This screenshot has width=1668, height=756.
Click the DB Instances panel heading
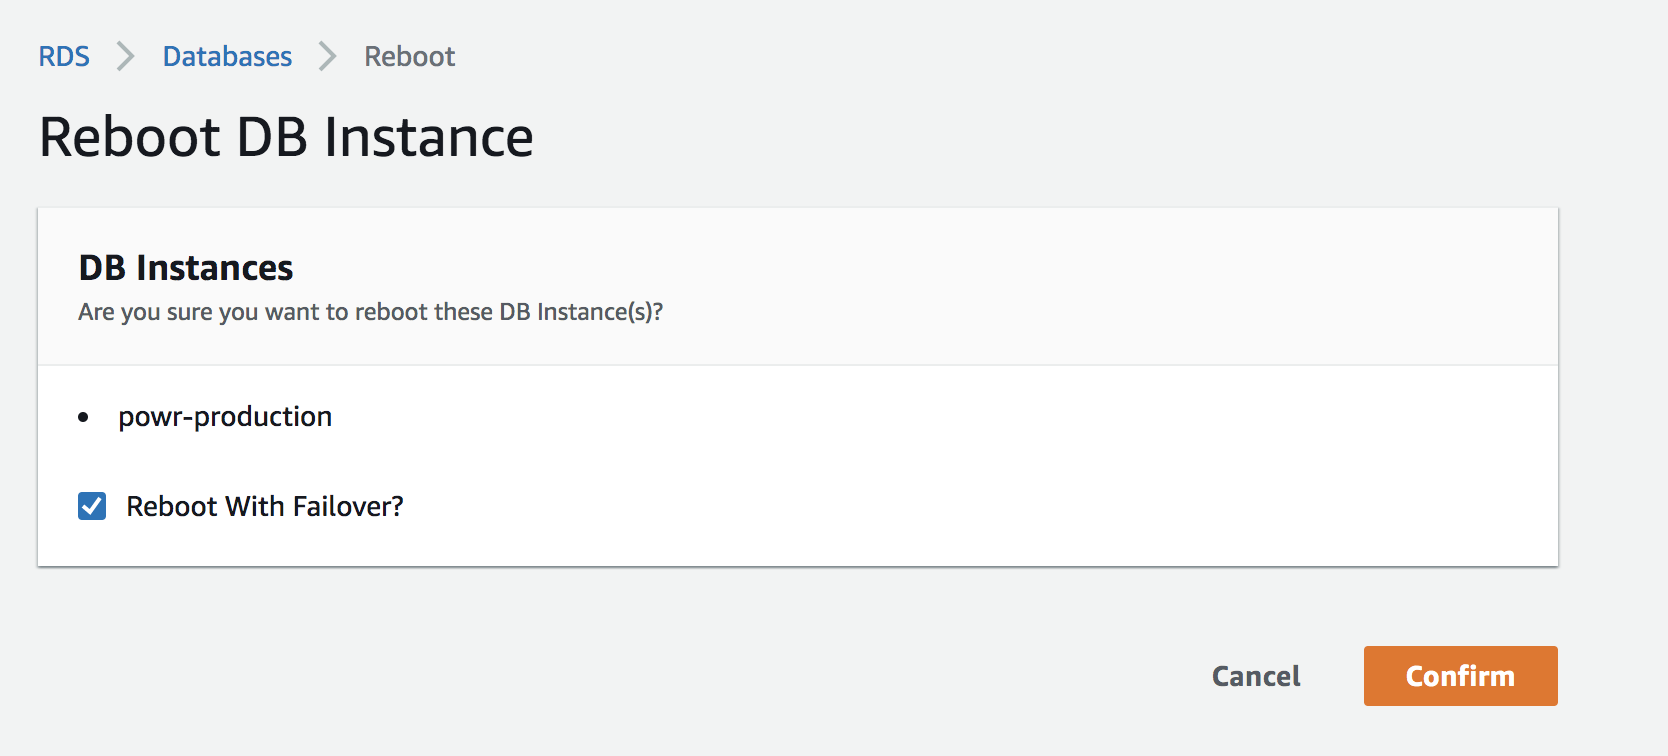(186, 268)
